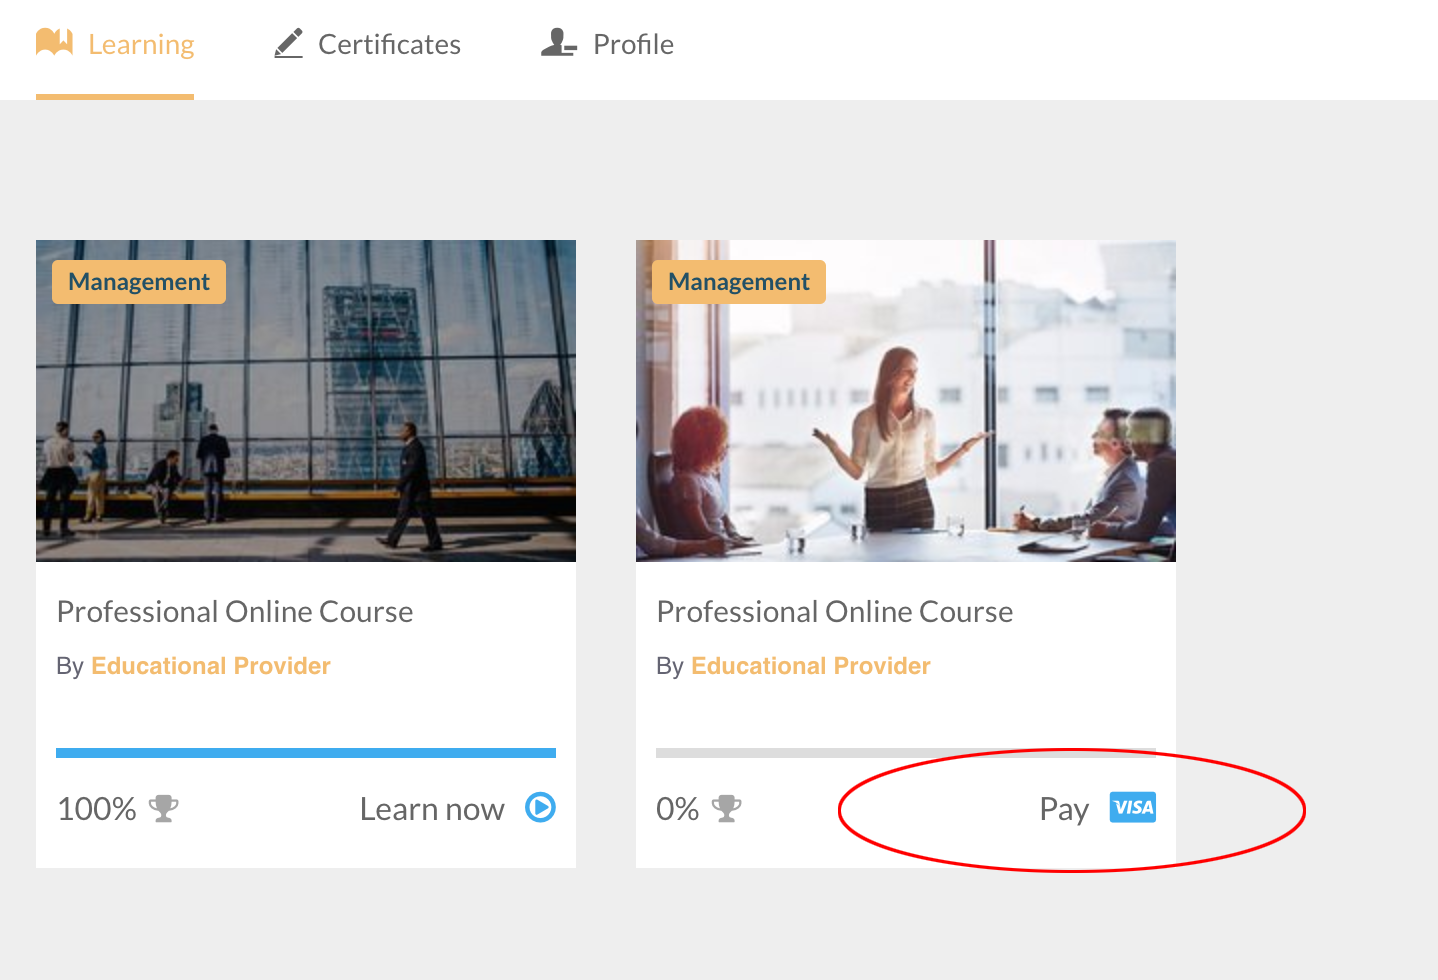Click the Certificates pencil icon

pos(288,43)
